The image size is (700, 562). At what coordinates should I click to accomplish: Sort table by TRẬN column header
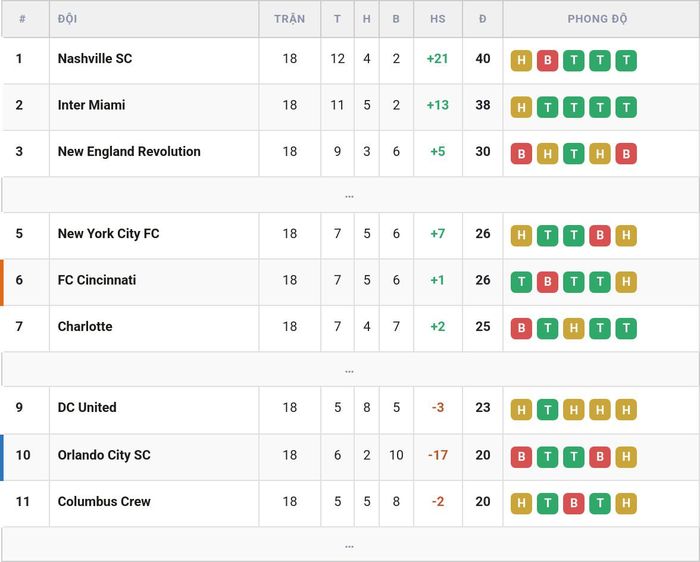(x=289, y=19)
